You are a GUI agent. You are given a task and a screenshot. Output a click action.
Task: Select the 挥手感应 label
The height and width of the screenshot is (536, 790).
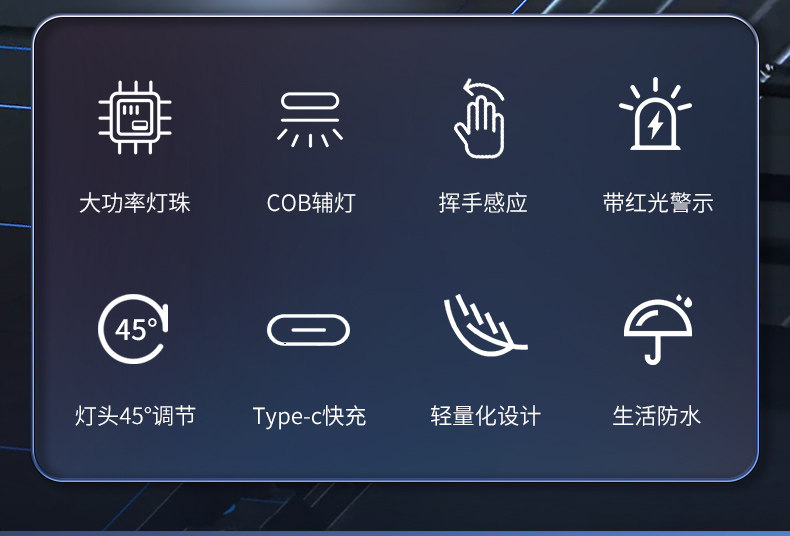pos(483,203)
